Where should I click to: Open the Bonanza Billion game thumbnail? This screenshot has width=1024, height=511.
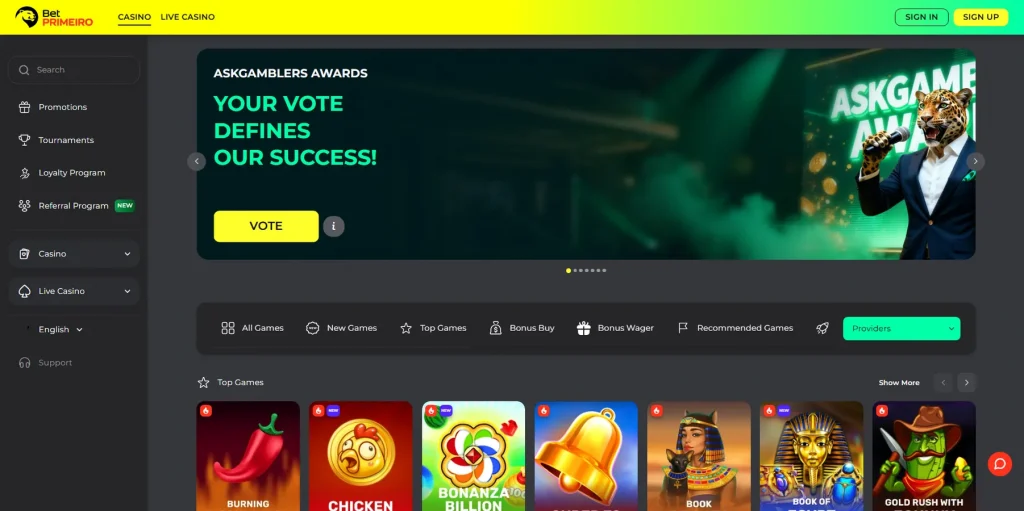pos(473,456)
